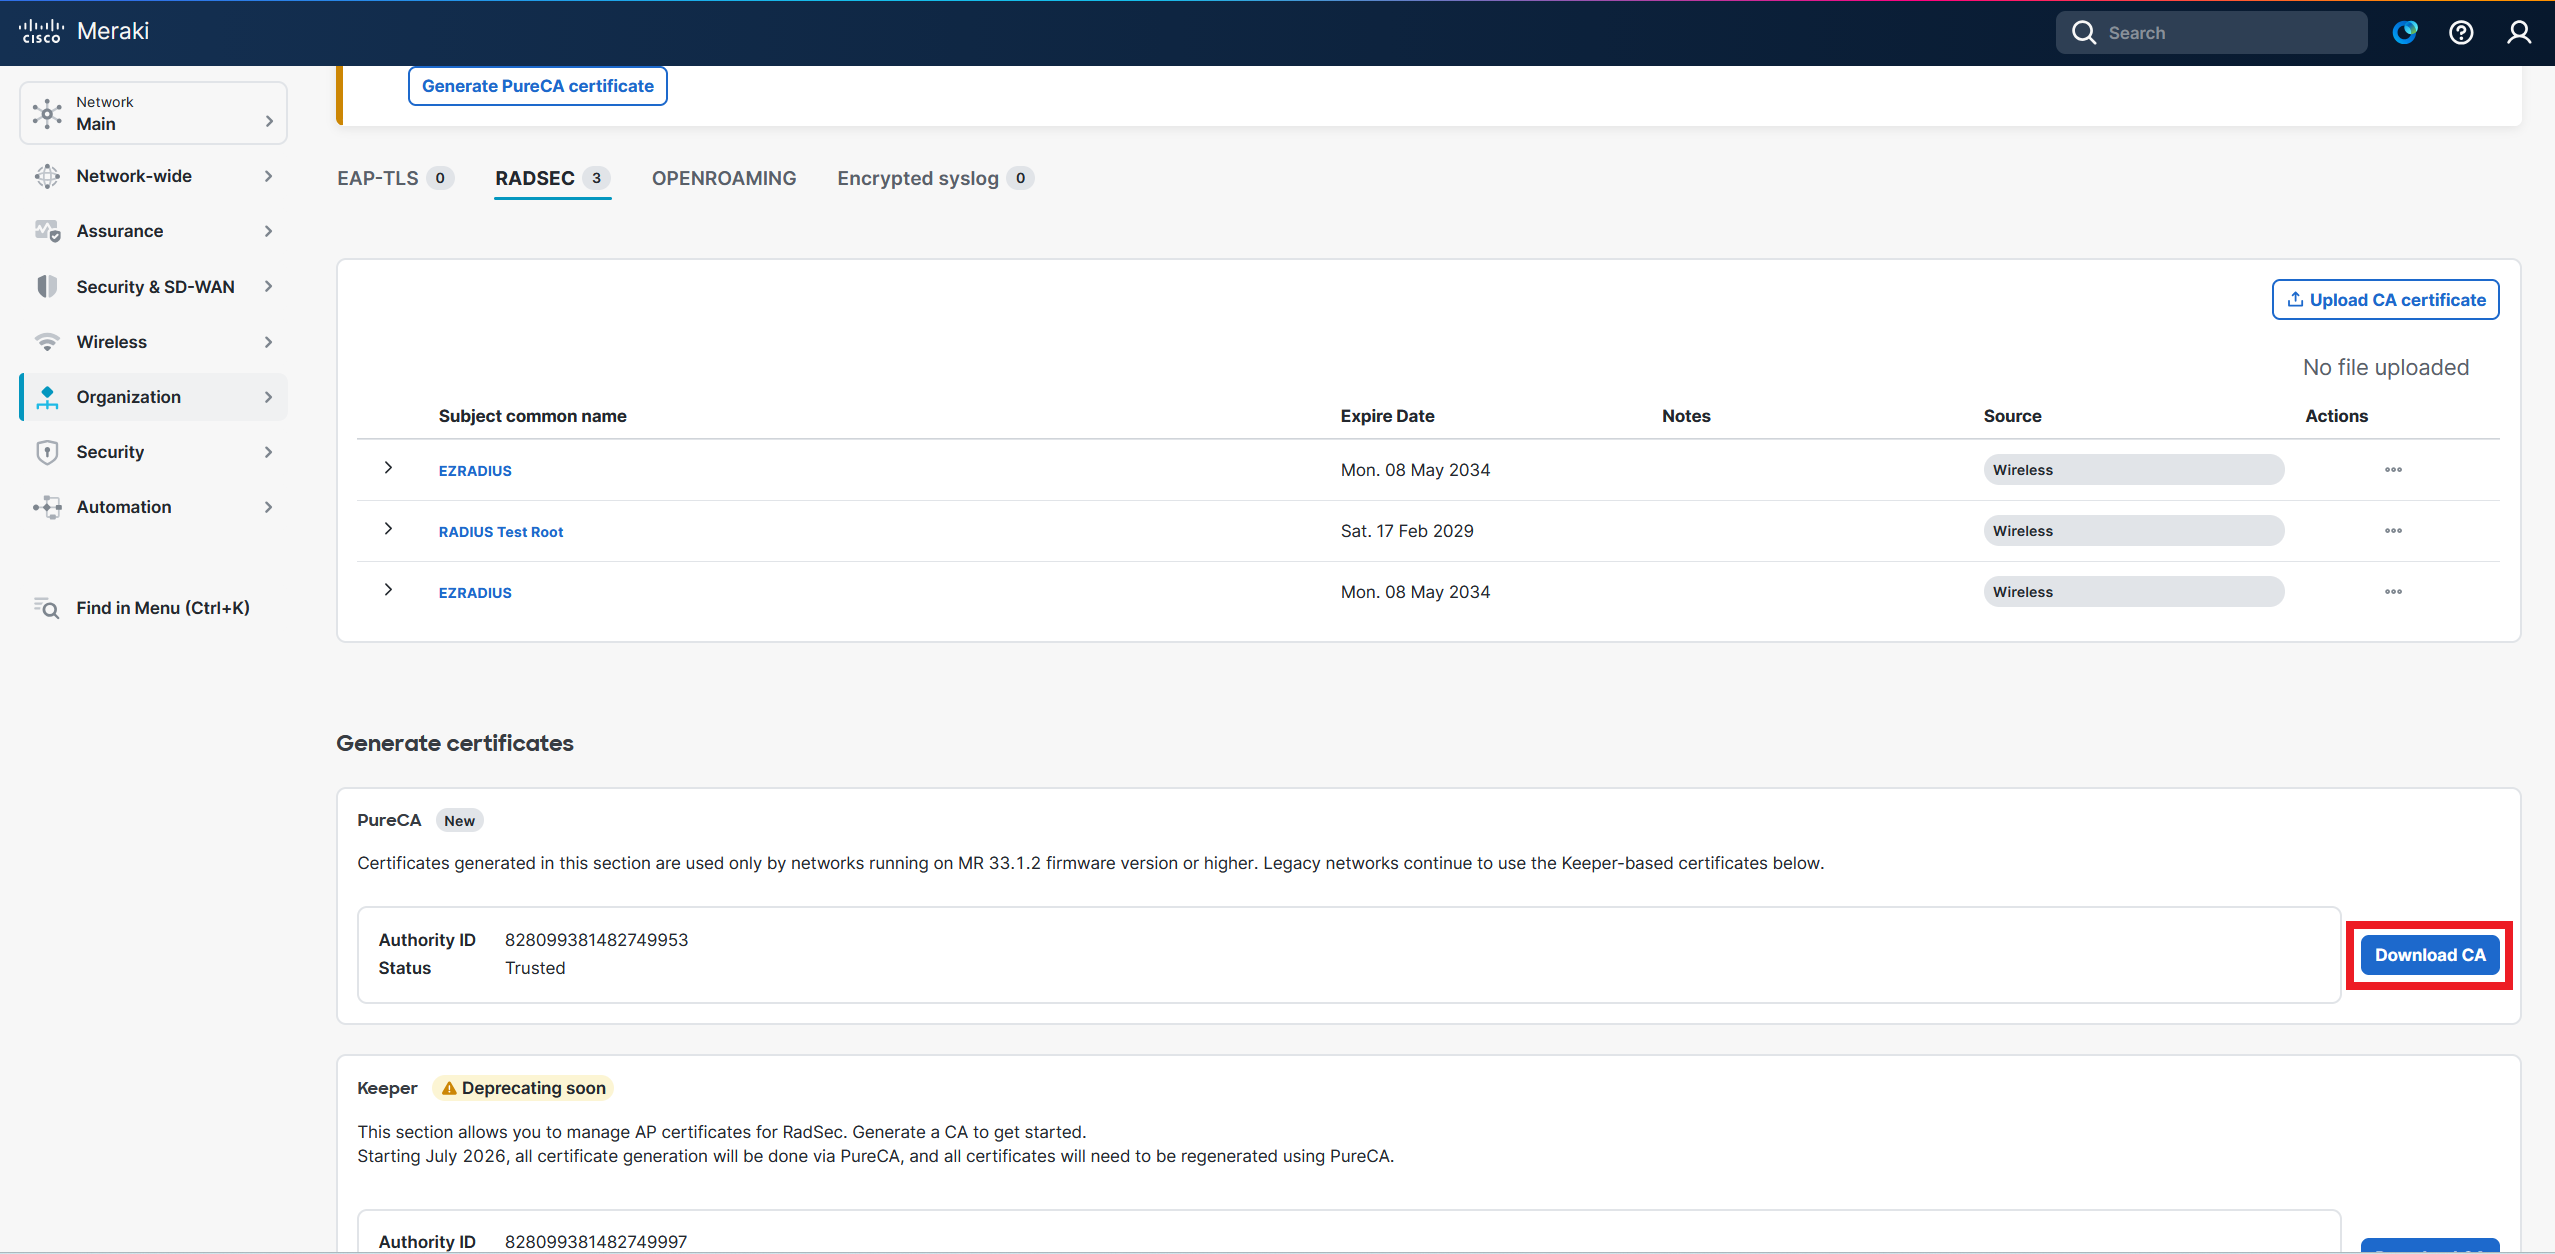The width and height of the screenshot is (2555, 1254).
Task: Click Keeper Authority ID 828099381482749997
Action: [596, 1242]
